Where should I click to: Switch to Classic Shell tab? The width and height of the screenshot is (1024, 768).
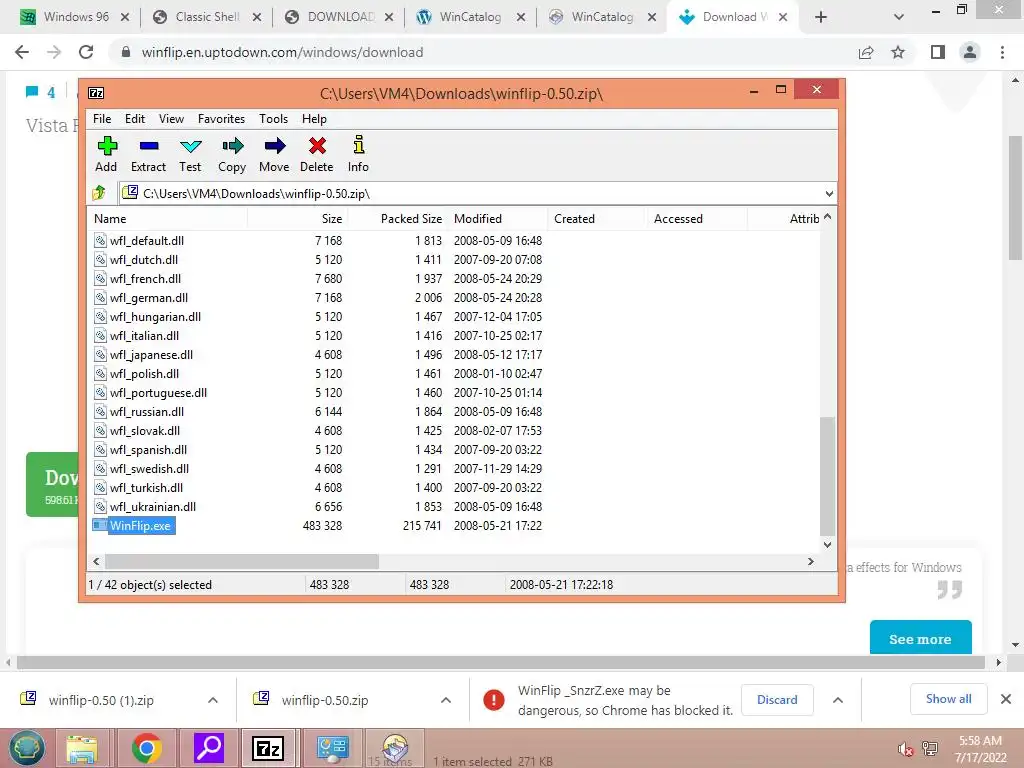pos(207,18)
